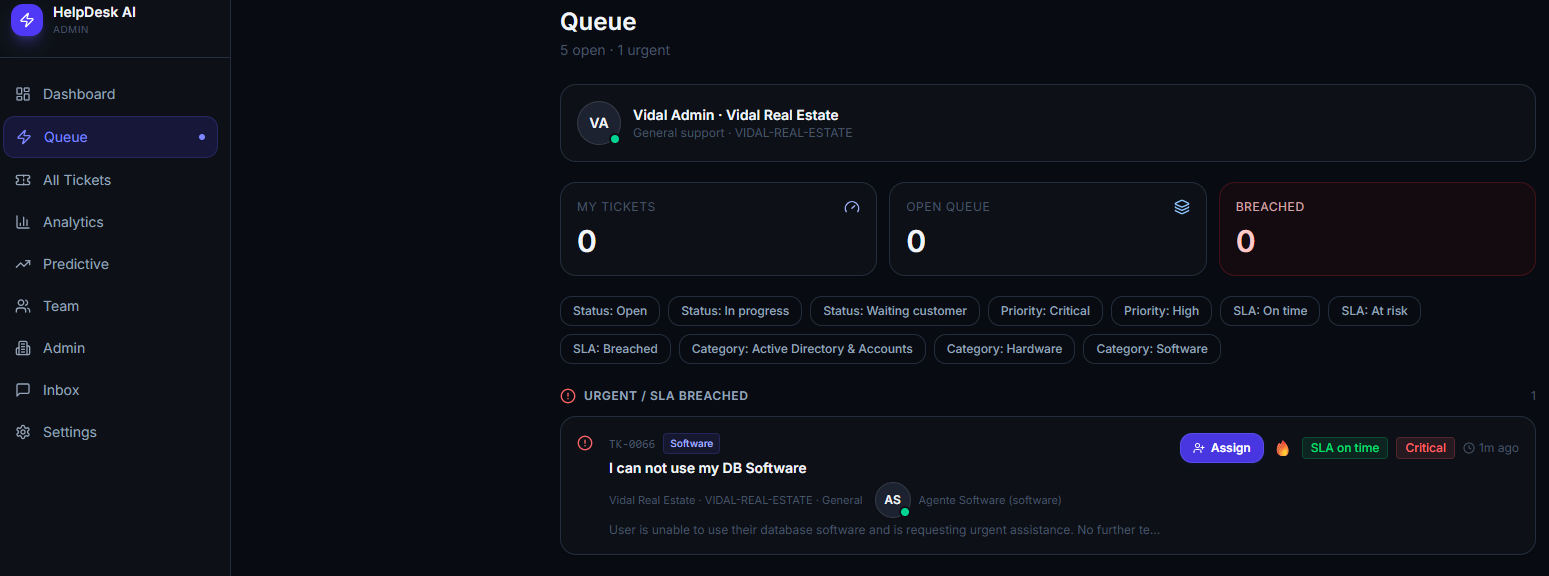1549x576 pixels.
Task: Toggle the Status: In progress filter chip
Action: click(x=735, y=311)
